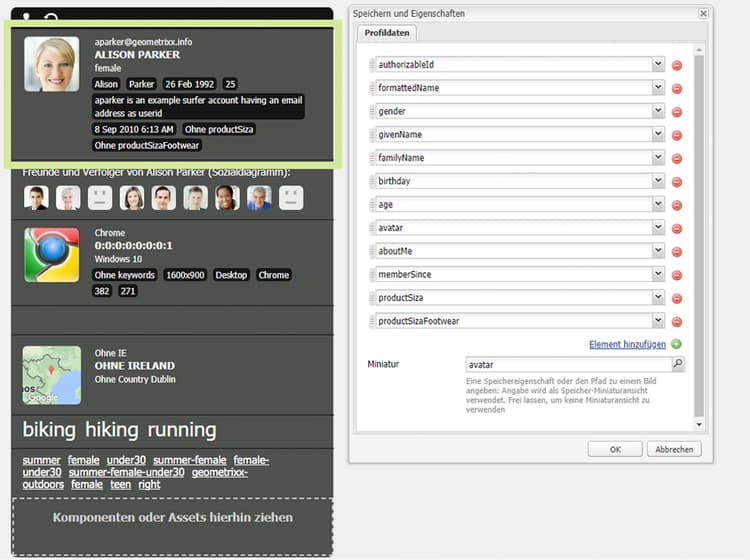750x560 pixels.
Task: Click the drag handle of gender row
Action: (x=372, y=111)
